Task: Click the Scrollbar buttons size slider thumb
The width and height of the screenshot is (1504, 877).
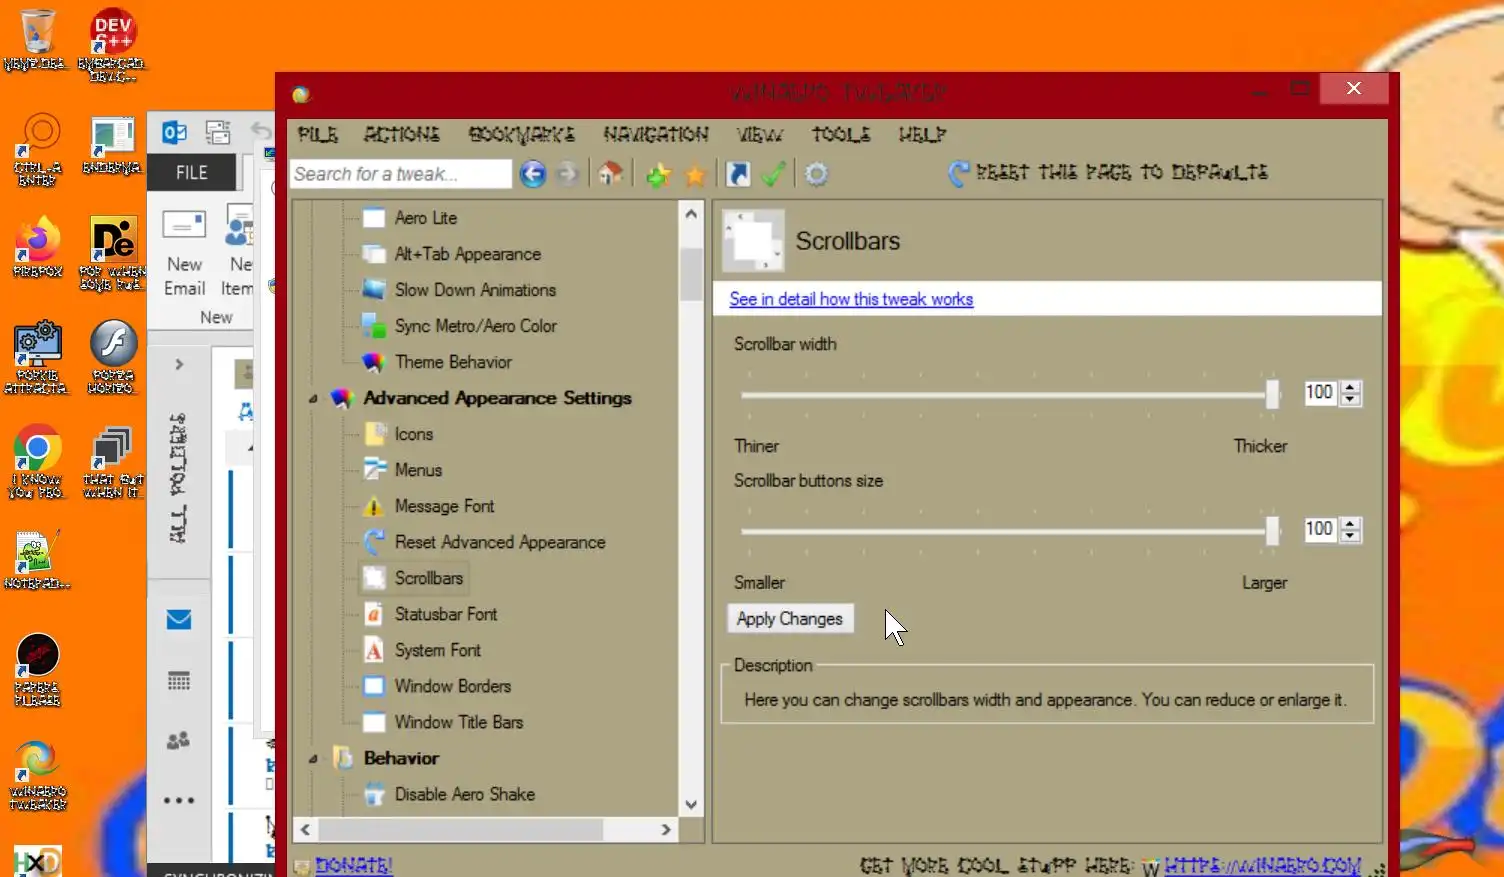Action: [x=1272, y=530]
